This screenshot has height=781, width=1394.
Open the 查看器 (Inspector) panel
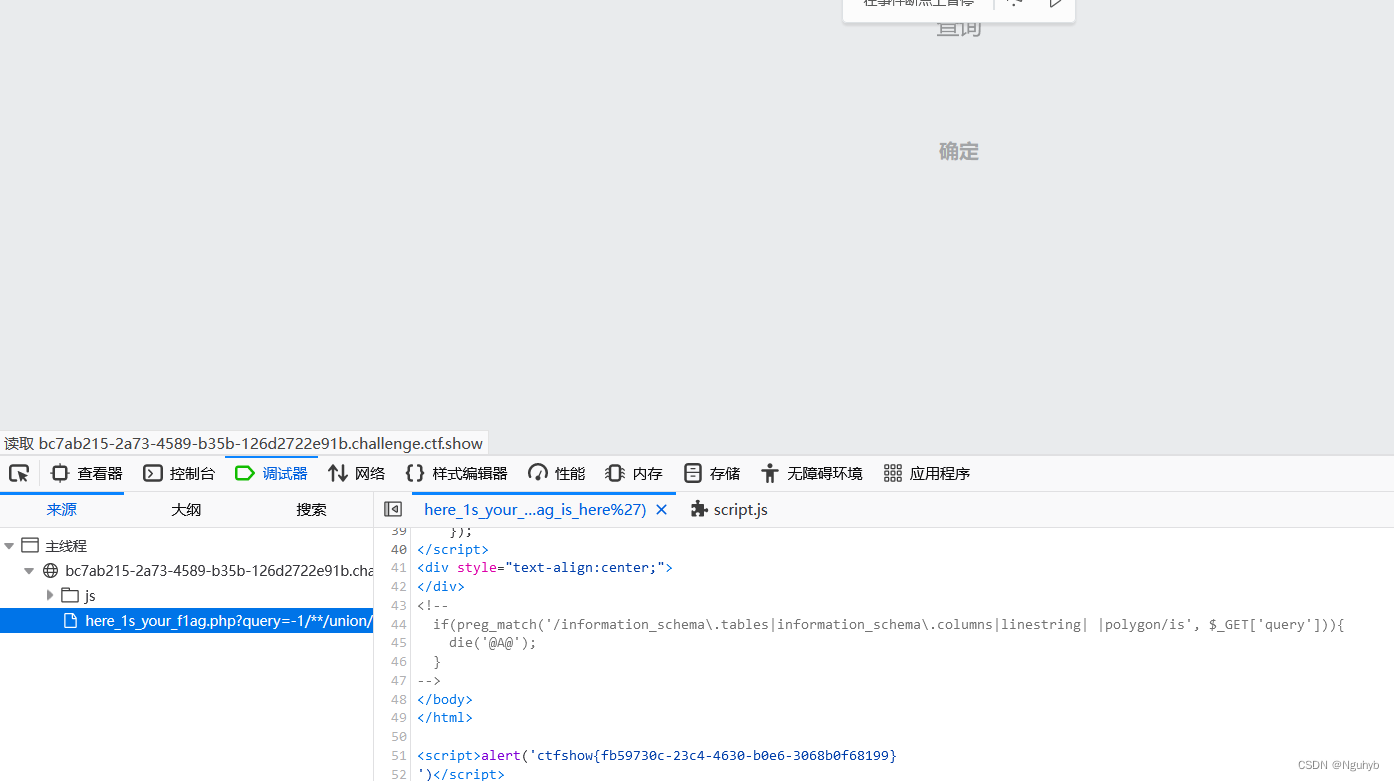(87, 473)
